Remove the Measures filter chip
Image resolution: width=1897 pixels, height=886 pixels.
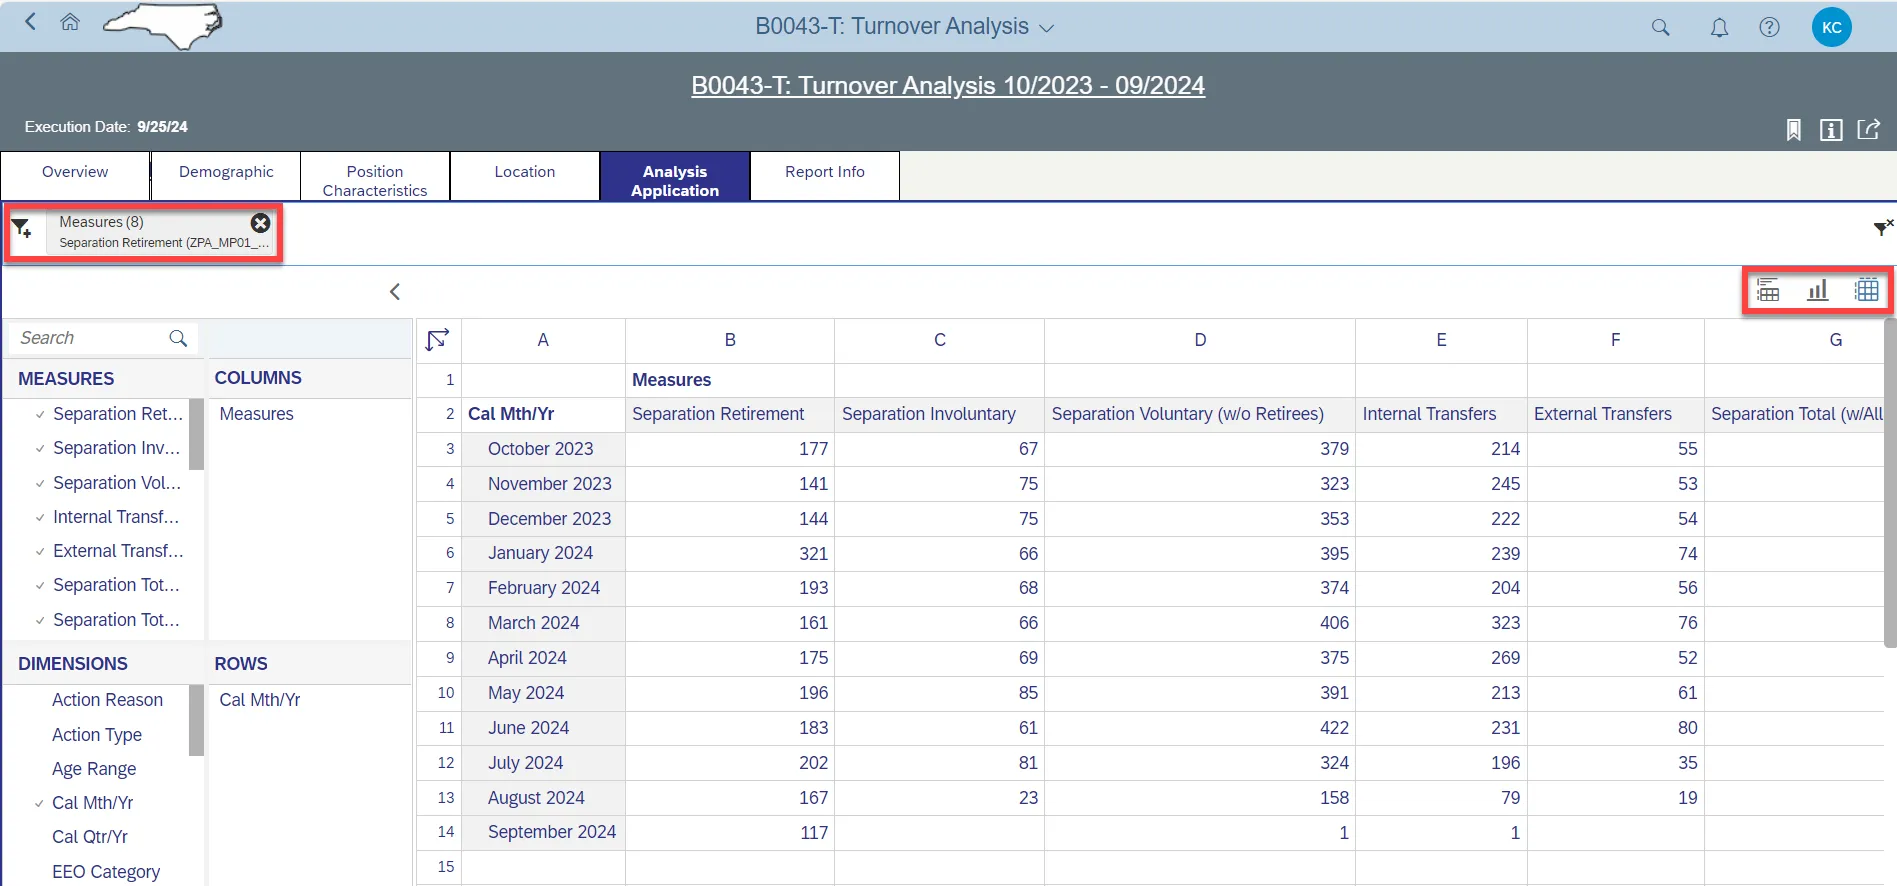(x=260, y=223)
